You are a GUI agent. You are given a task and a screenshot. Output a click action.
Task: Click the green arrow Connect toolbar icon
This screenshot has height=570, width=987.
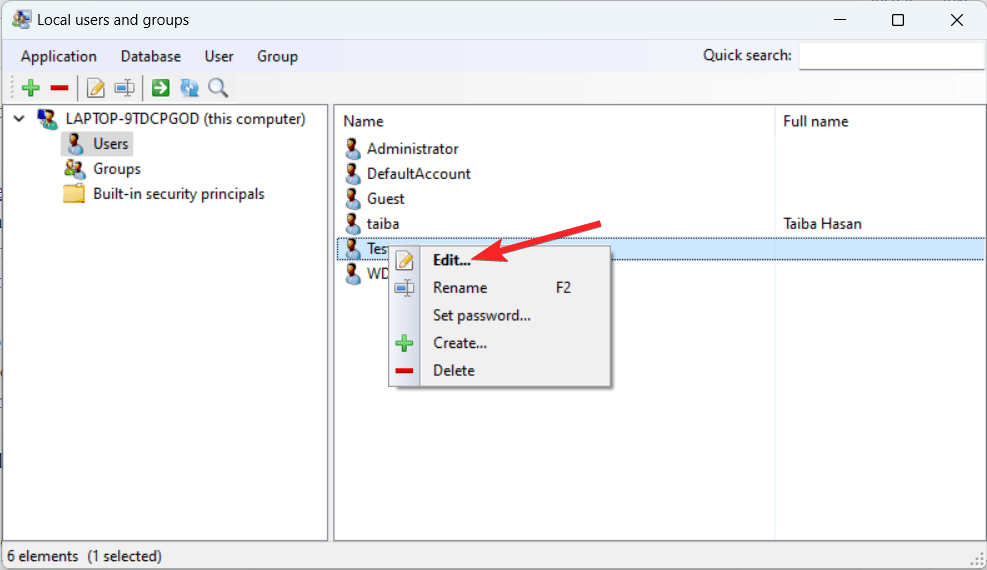(161, 87)
